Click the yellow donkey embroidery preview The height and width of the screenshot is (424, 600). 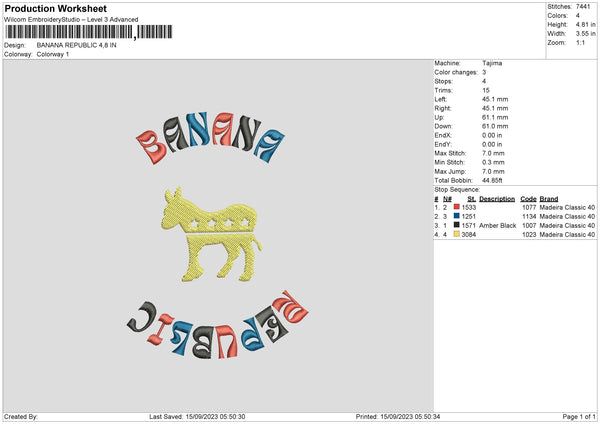tap(211, 235)
